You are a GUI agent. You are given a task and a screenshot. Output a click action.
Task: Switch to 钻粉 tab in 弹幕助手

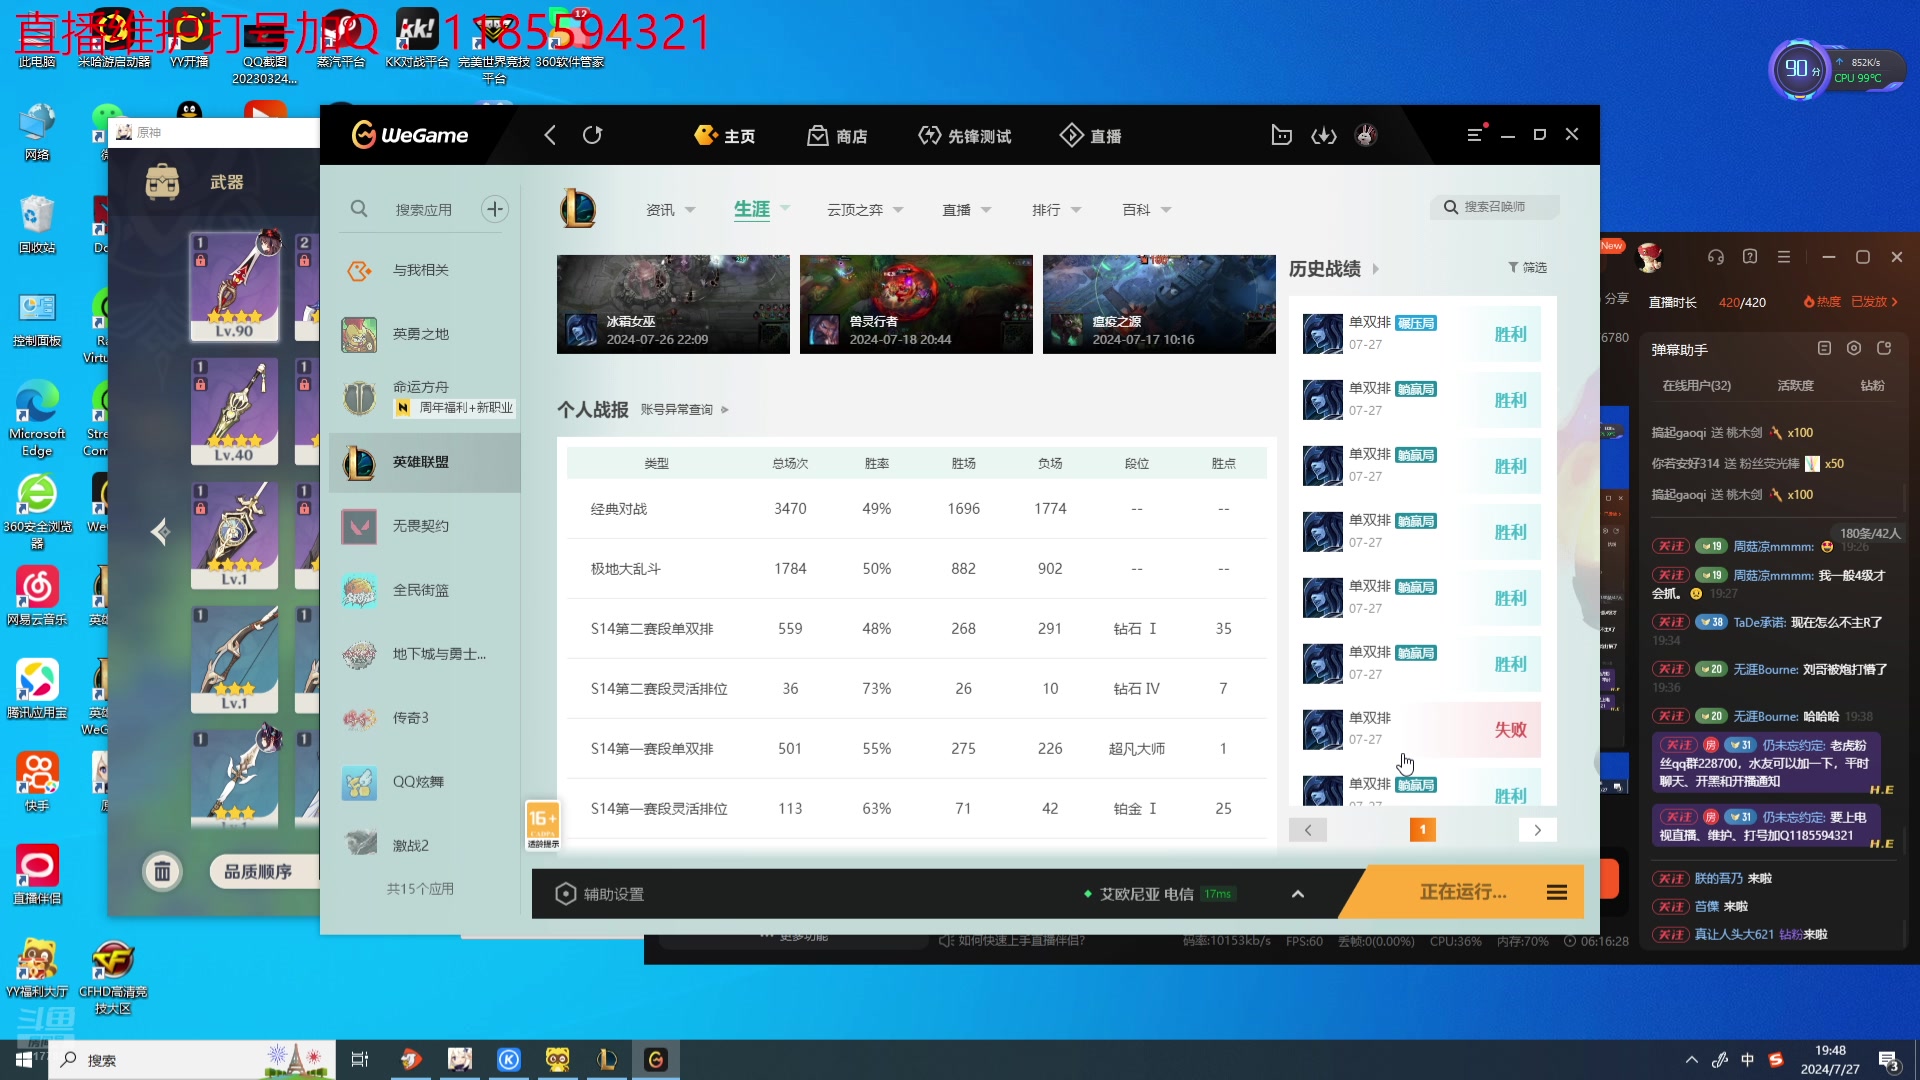[1872, 386]
